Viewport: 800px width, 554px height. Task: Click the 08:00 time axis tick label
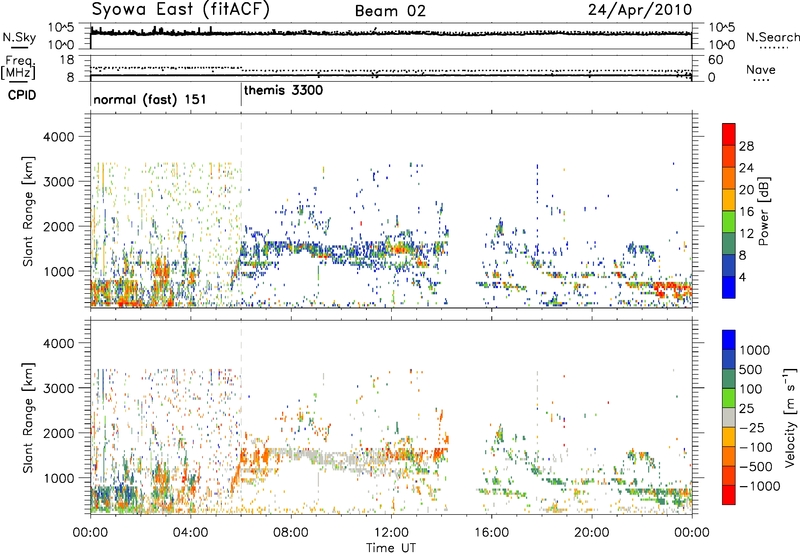point(291,533)
